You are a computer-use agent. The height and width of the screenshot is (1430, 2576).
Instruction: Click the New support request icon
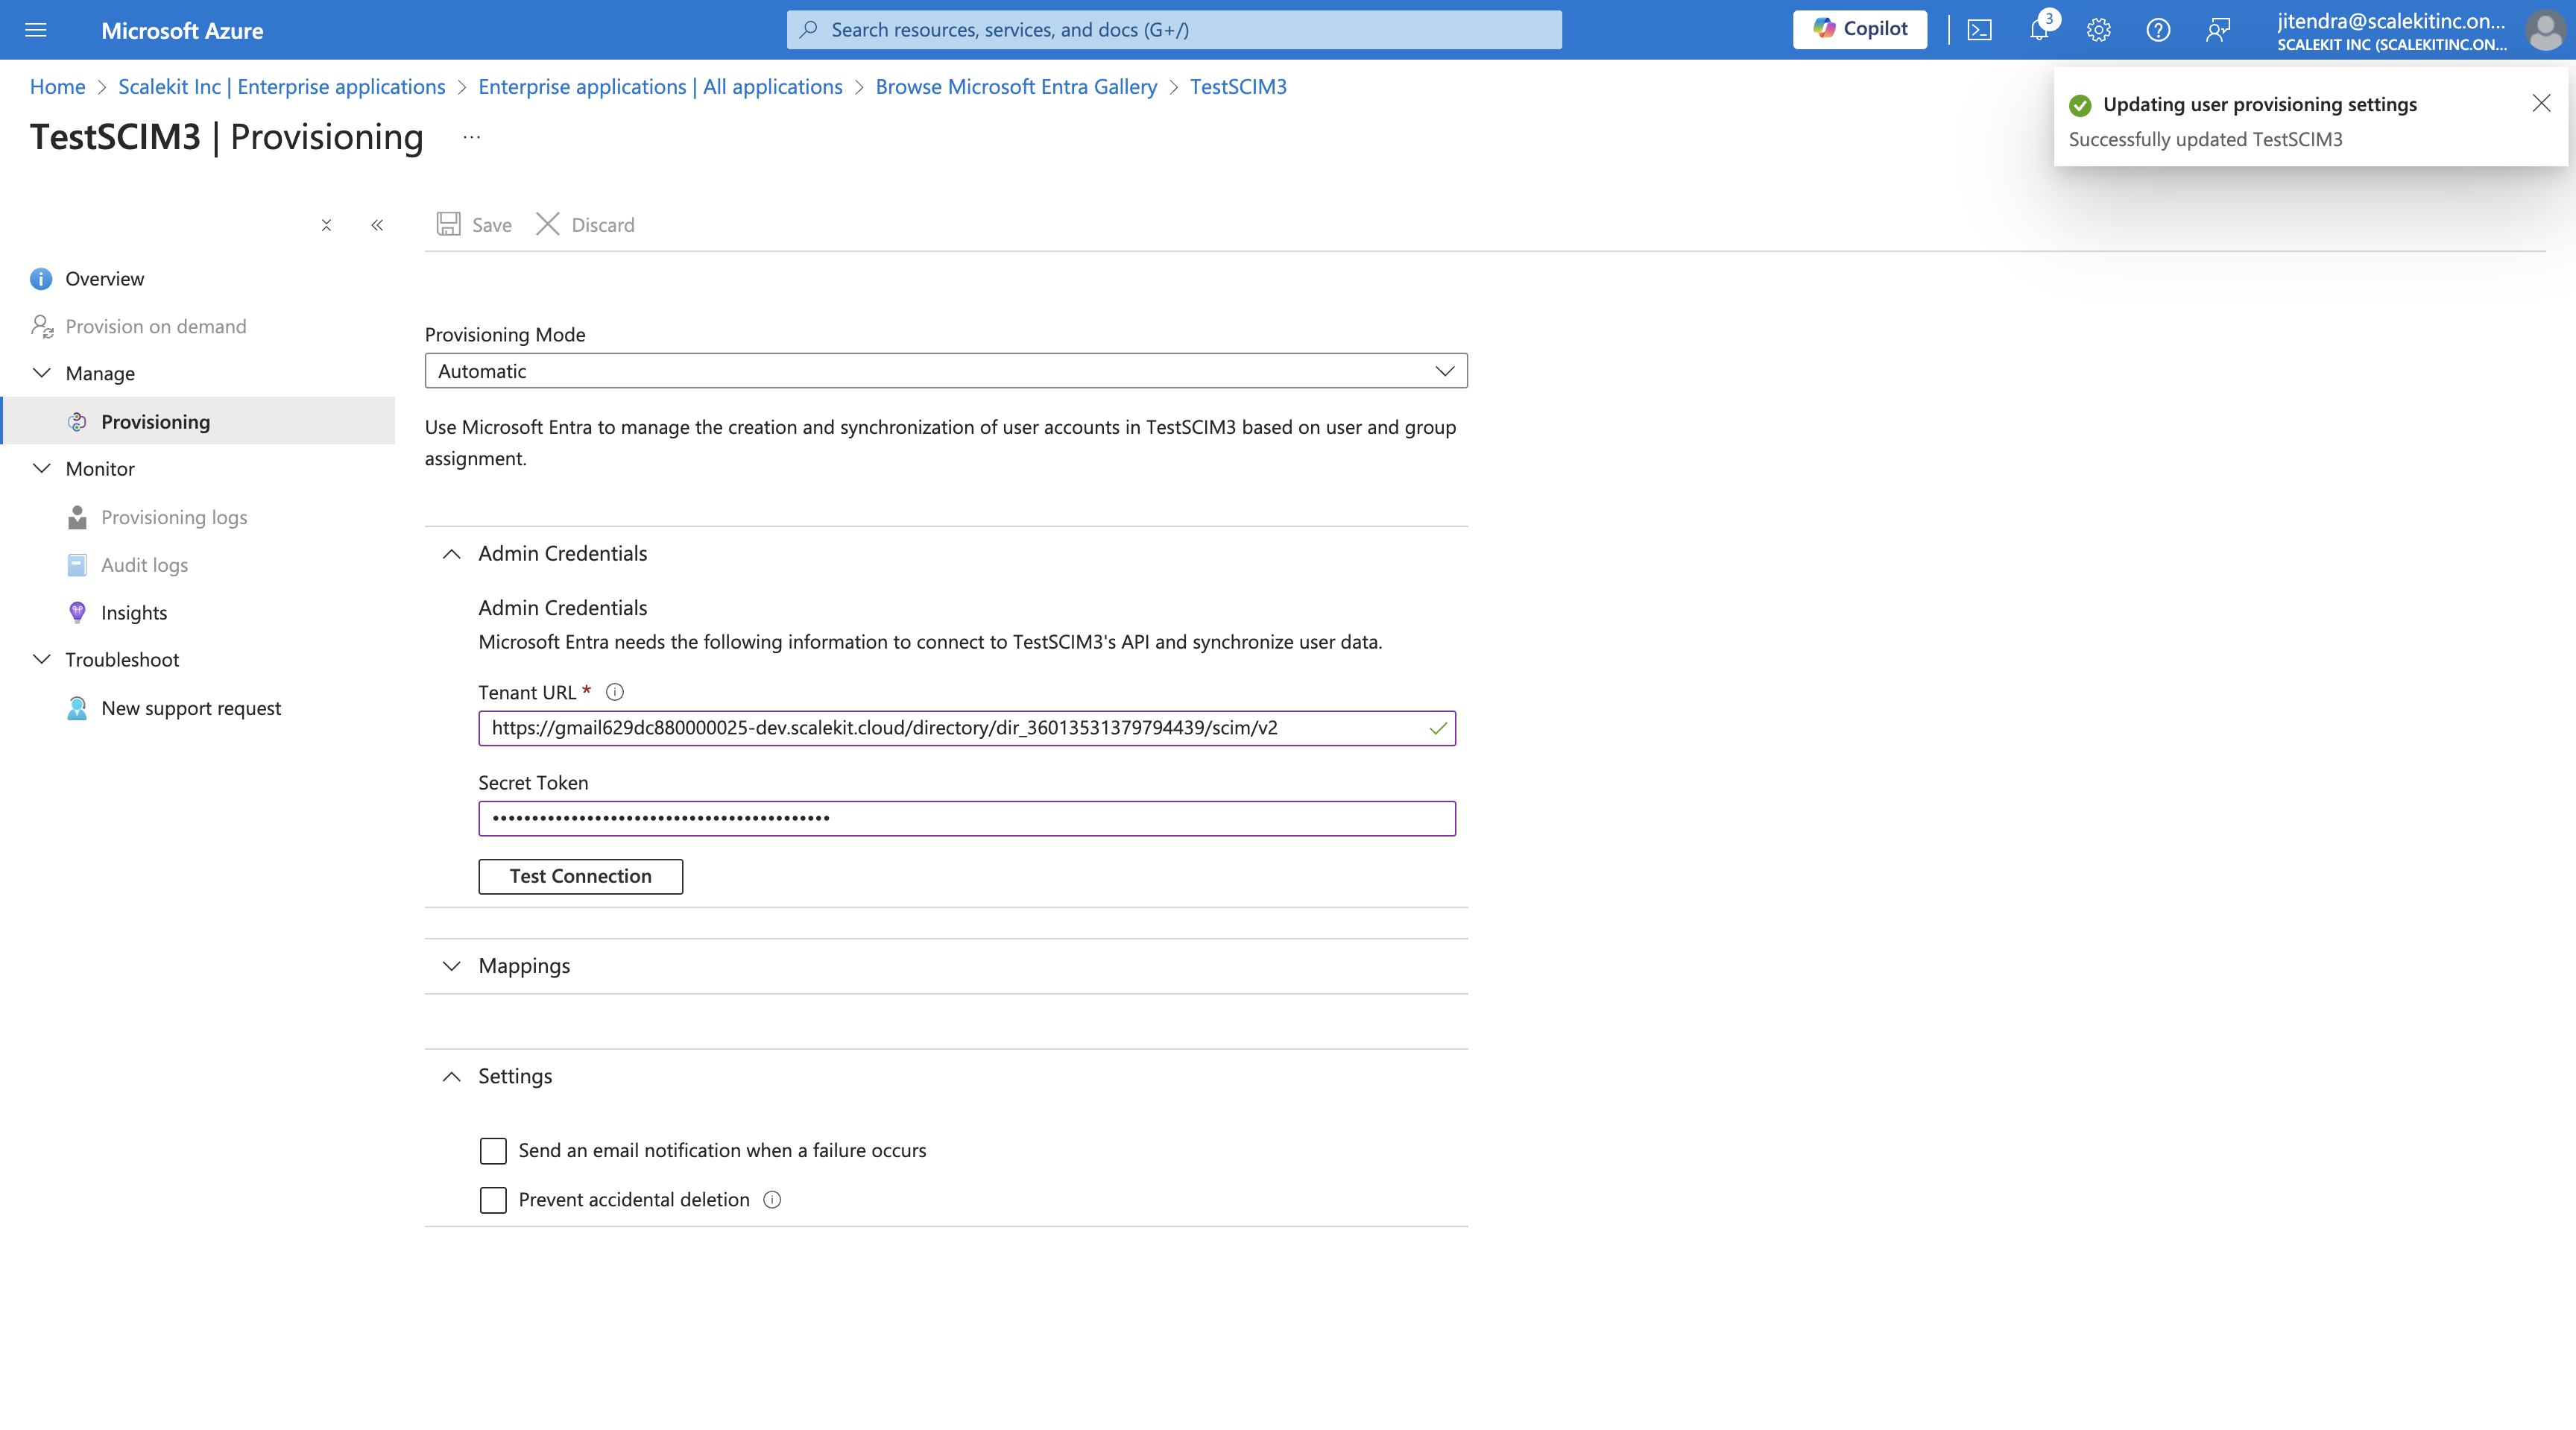pyautogui.click(x=77, y=708)
